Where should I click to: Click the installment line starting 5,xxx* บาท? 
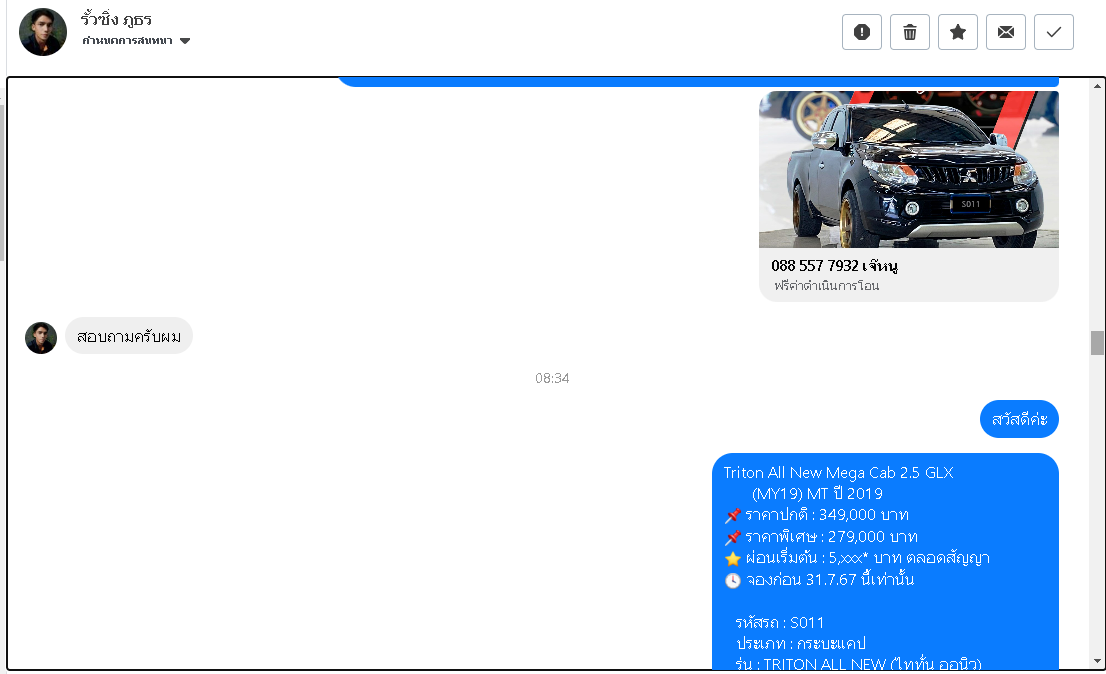click(x=857, y=558)
